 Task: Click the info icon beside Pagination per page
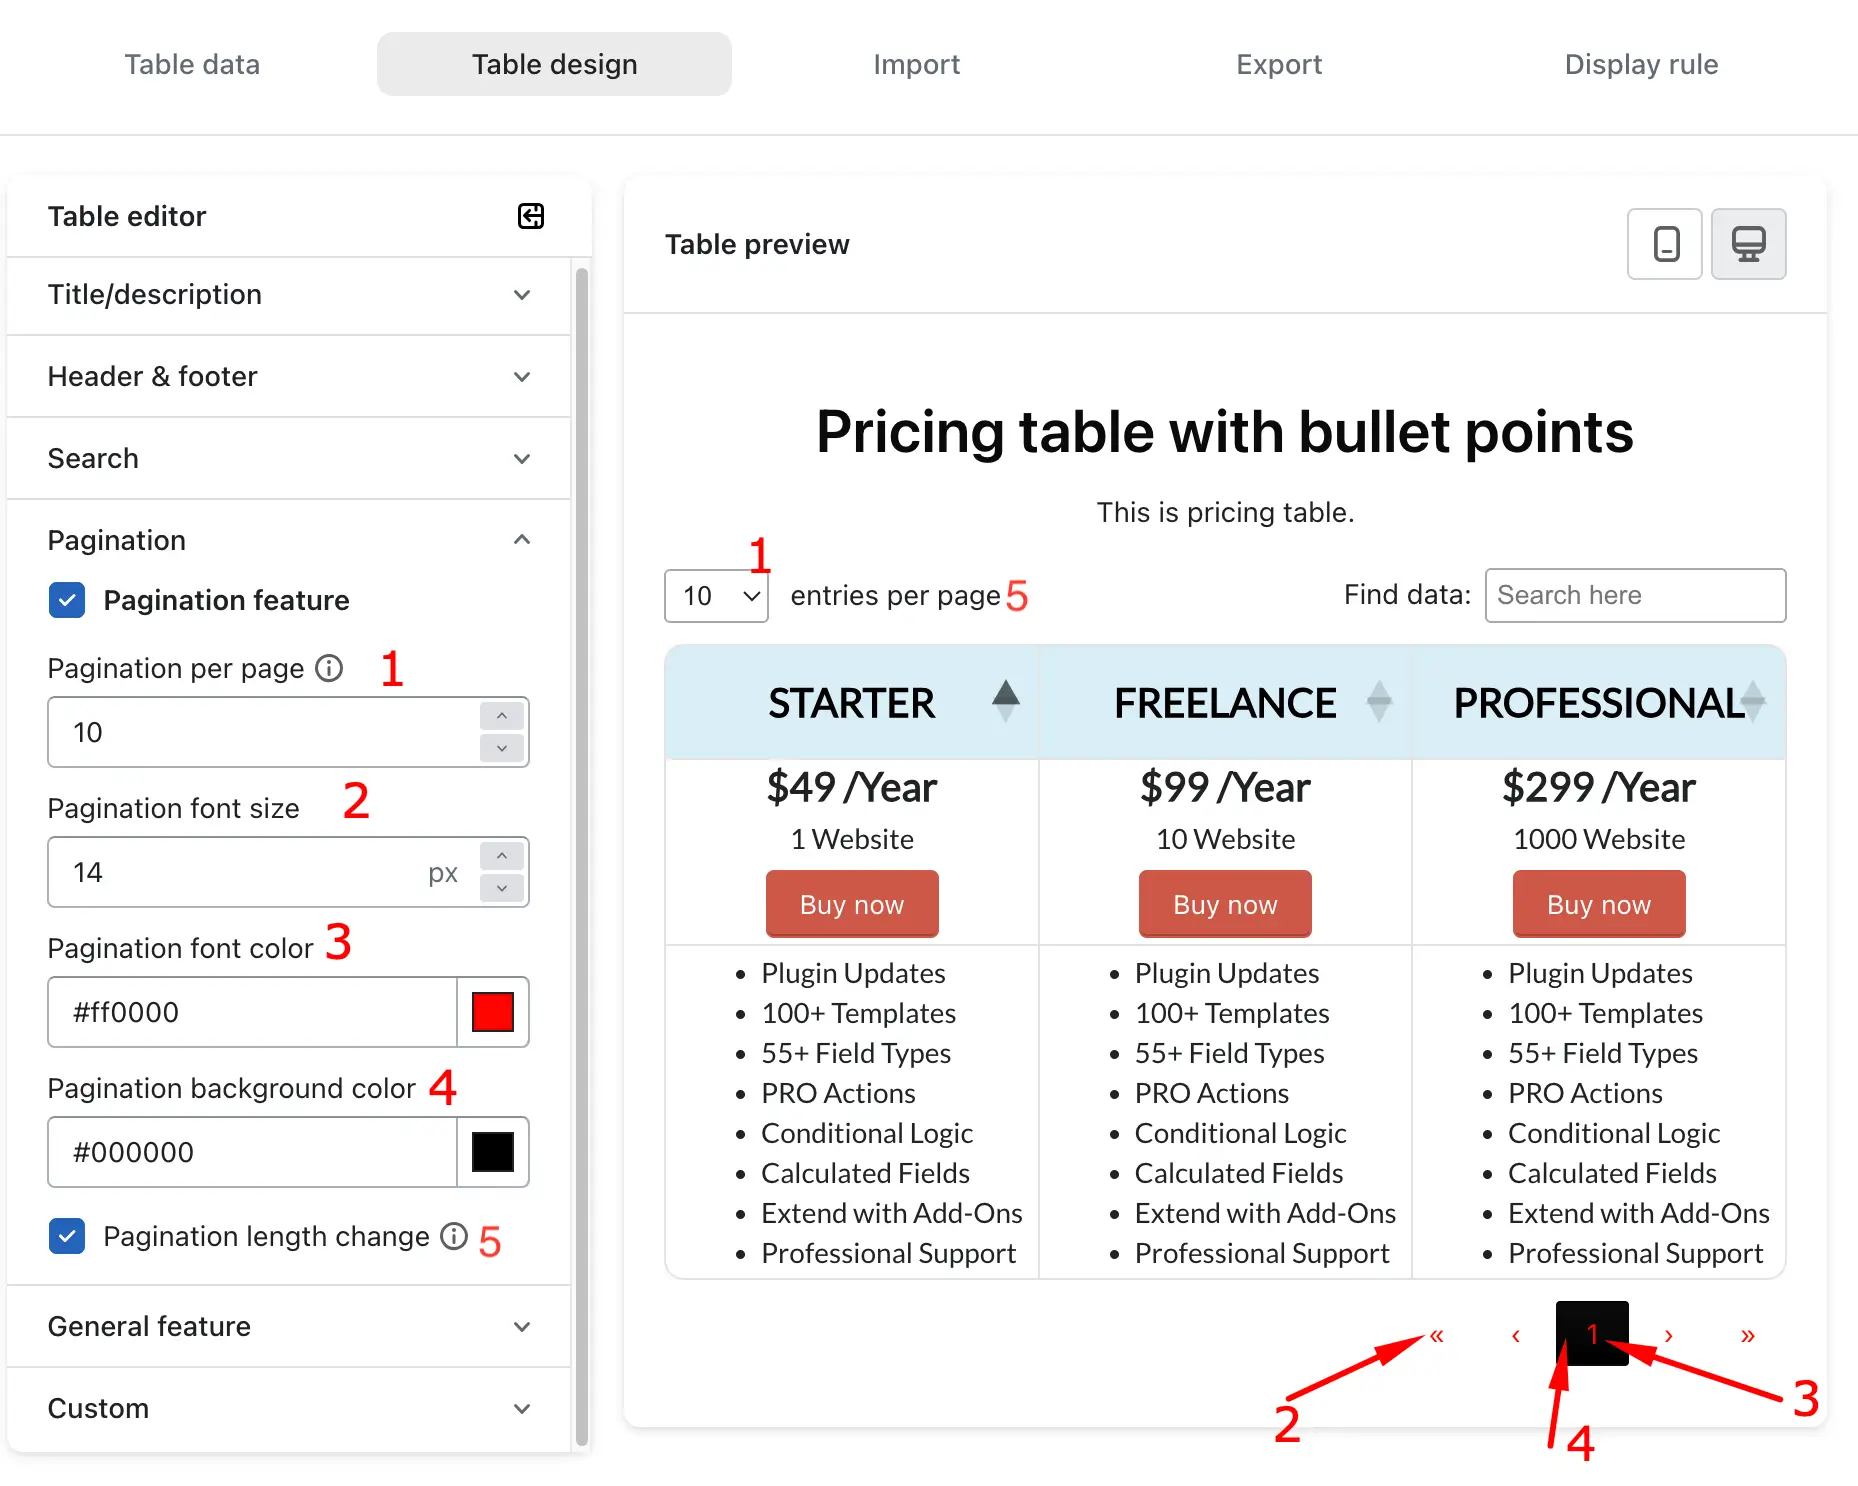[329, 668]
